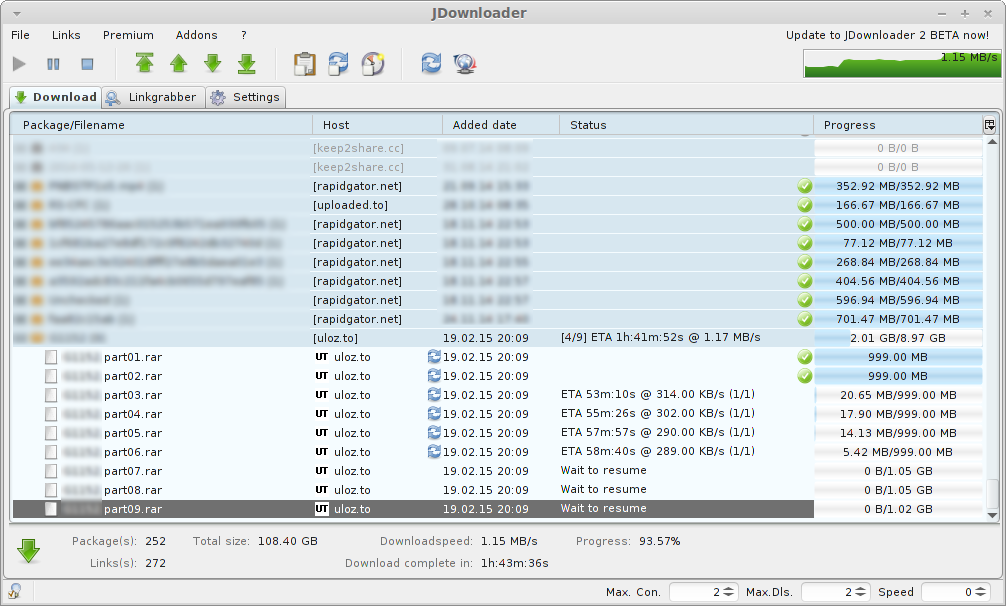The image size is (1006, 606).
Task: Sort by Progress column header
Action: point(898,125)
